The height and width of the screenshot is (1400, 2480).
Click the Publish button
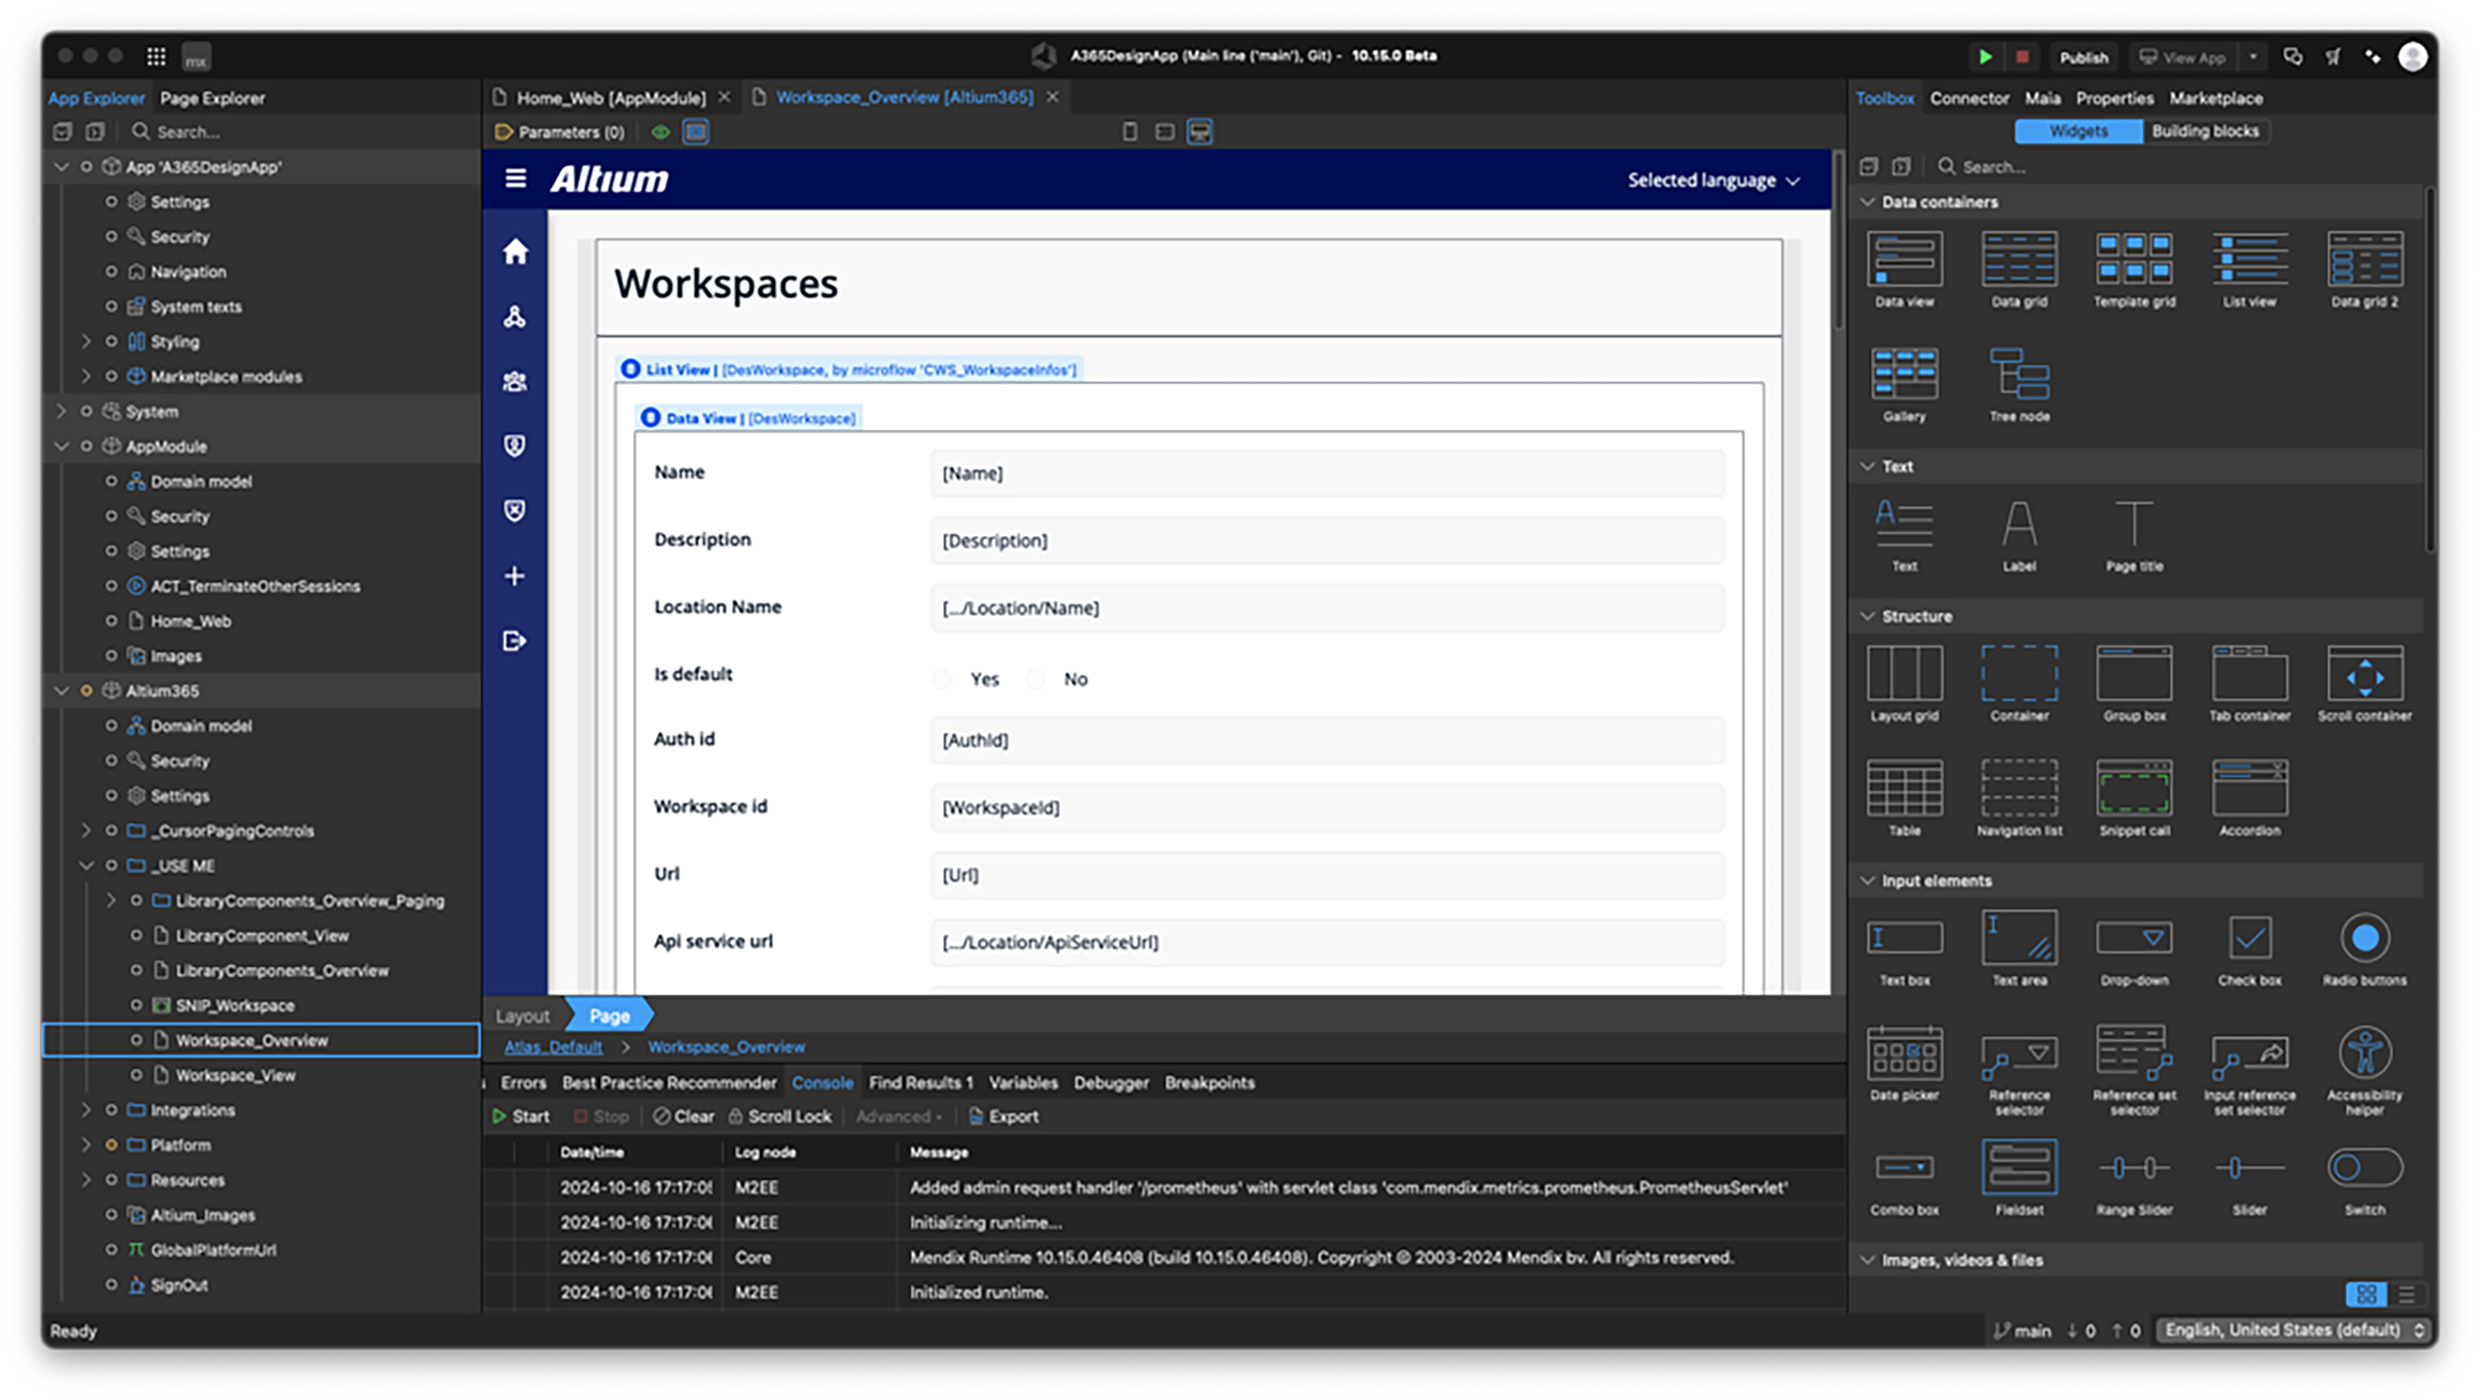tap(2083, 57)
